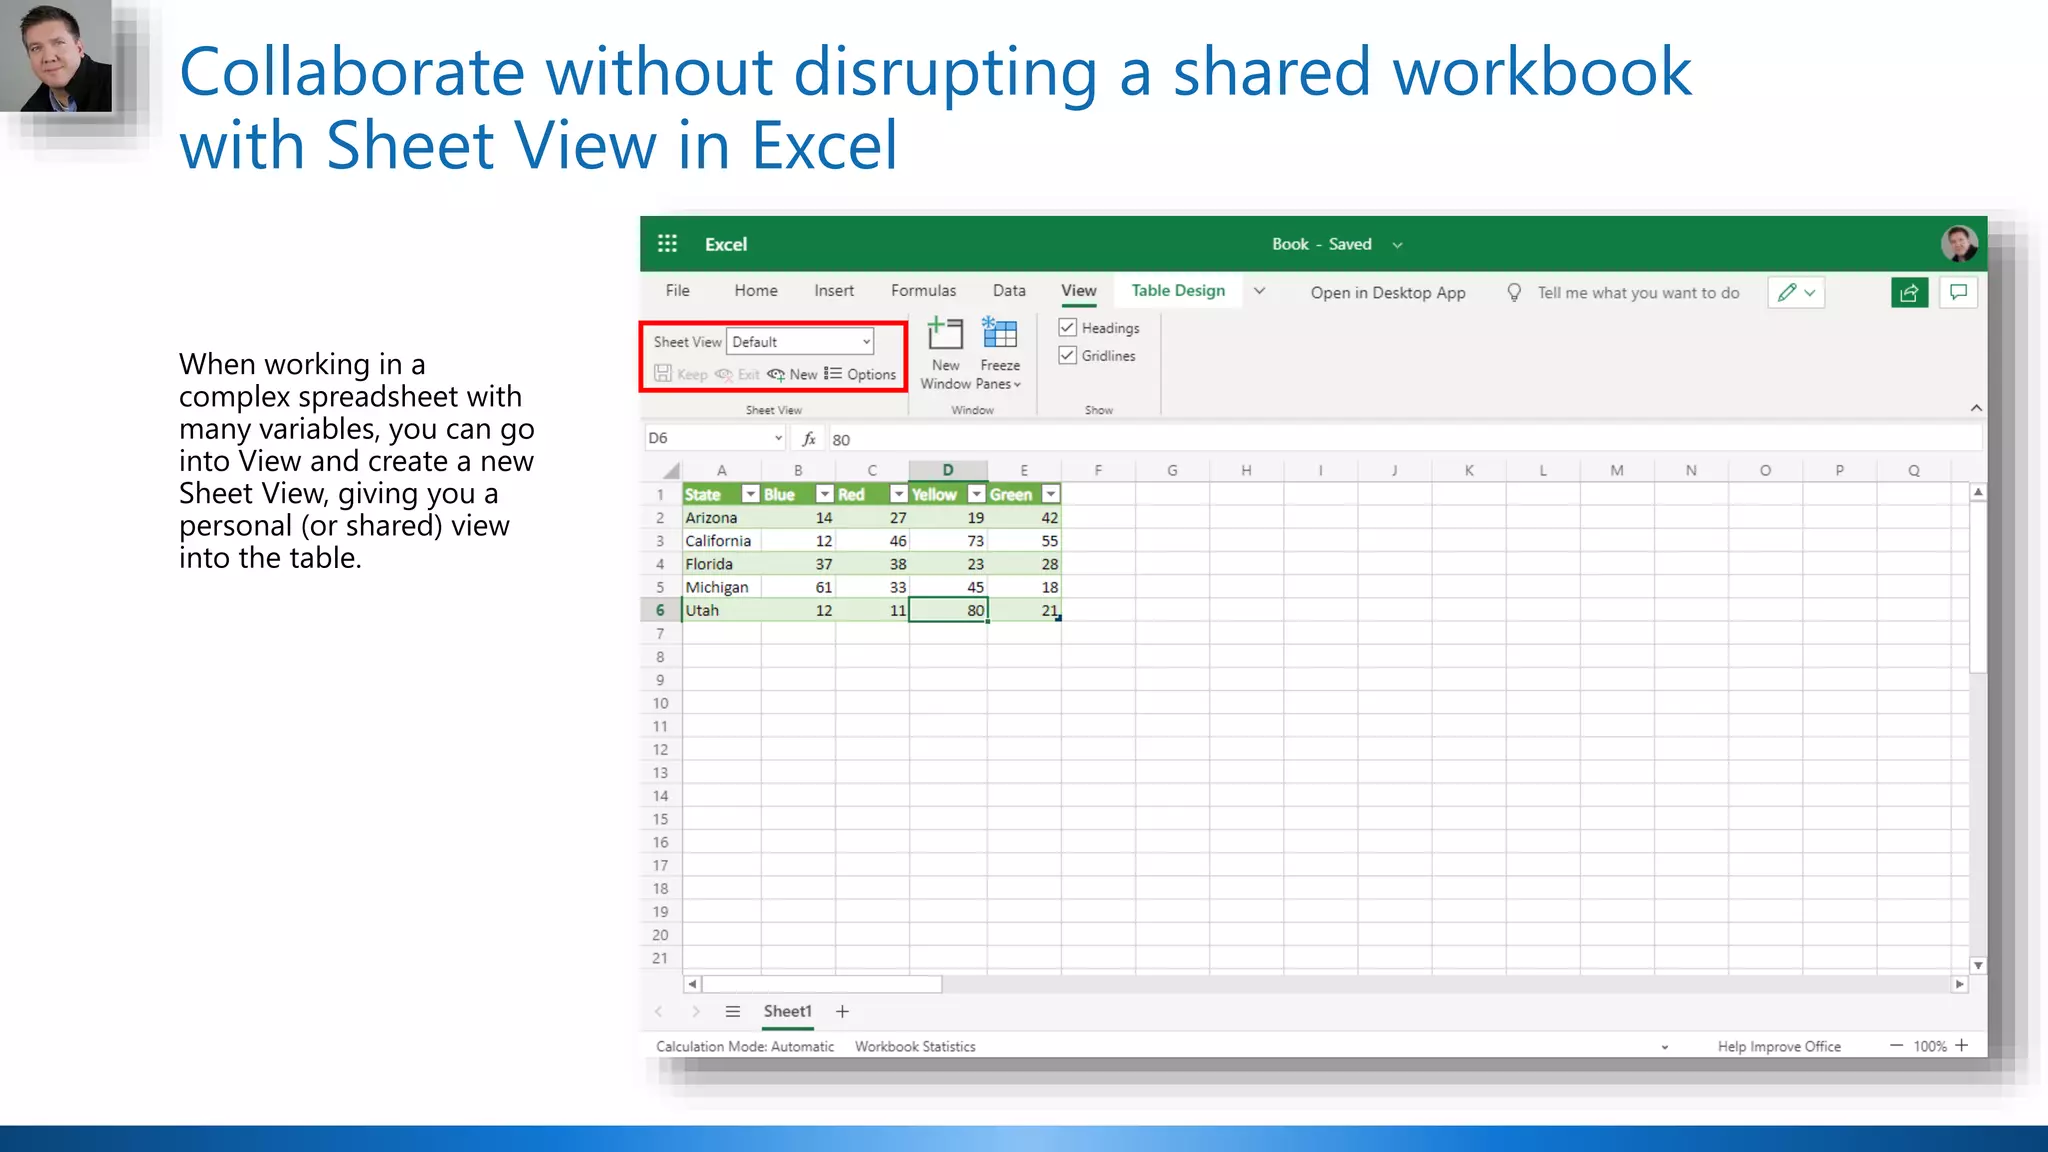Go to previous sheet arrow

[x=658, y=1011]
